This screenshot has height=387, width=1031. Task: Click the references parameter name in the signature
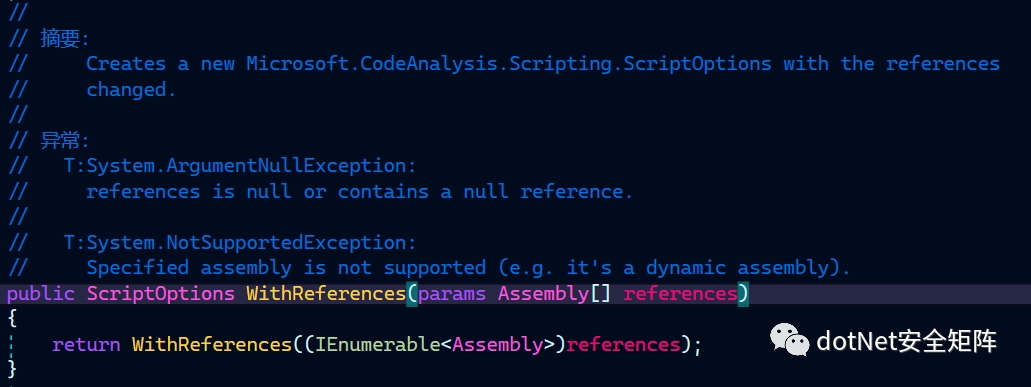(x=681, y=294)
